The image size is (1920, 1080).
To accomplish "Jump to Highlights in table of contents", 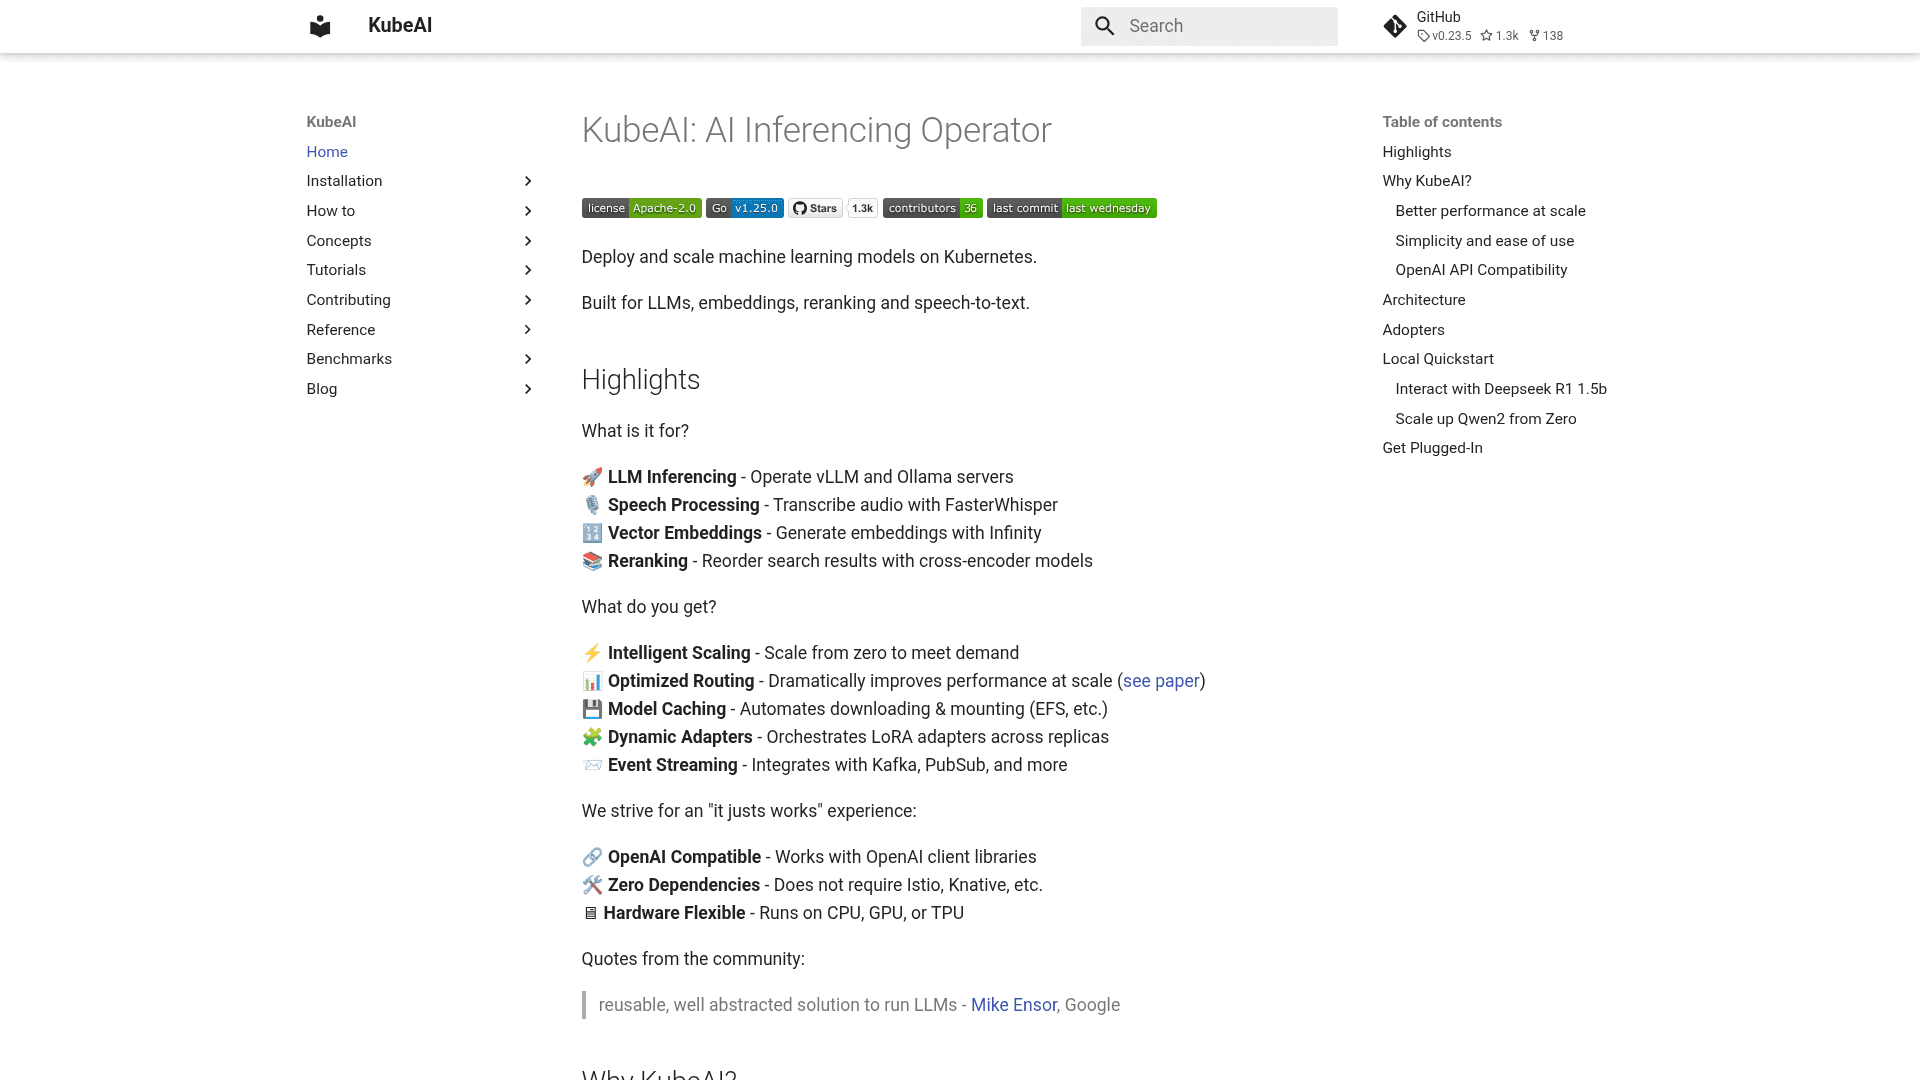I will [1416, 152].
